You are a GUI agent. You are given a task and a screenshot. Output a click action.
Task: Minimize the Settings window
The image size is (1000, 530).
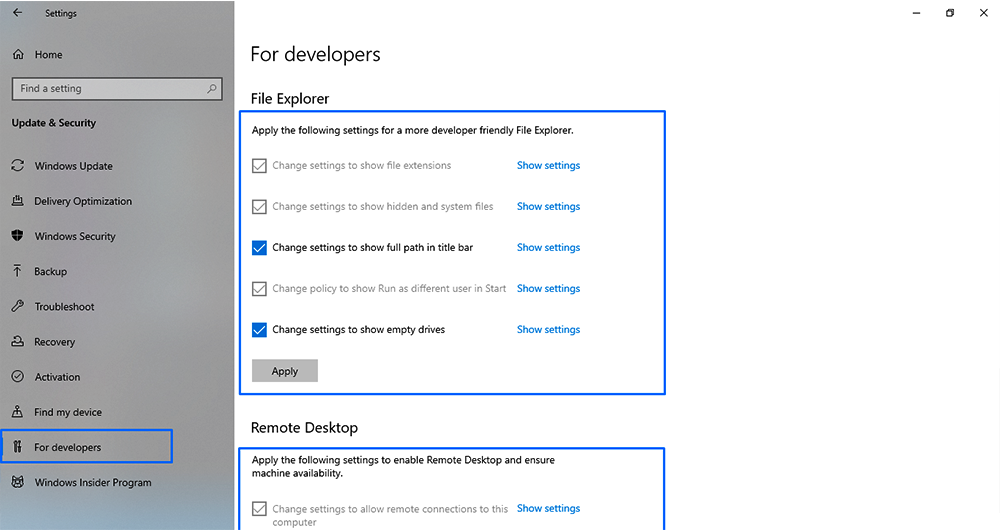click(916, 13)
